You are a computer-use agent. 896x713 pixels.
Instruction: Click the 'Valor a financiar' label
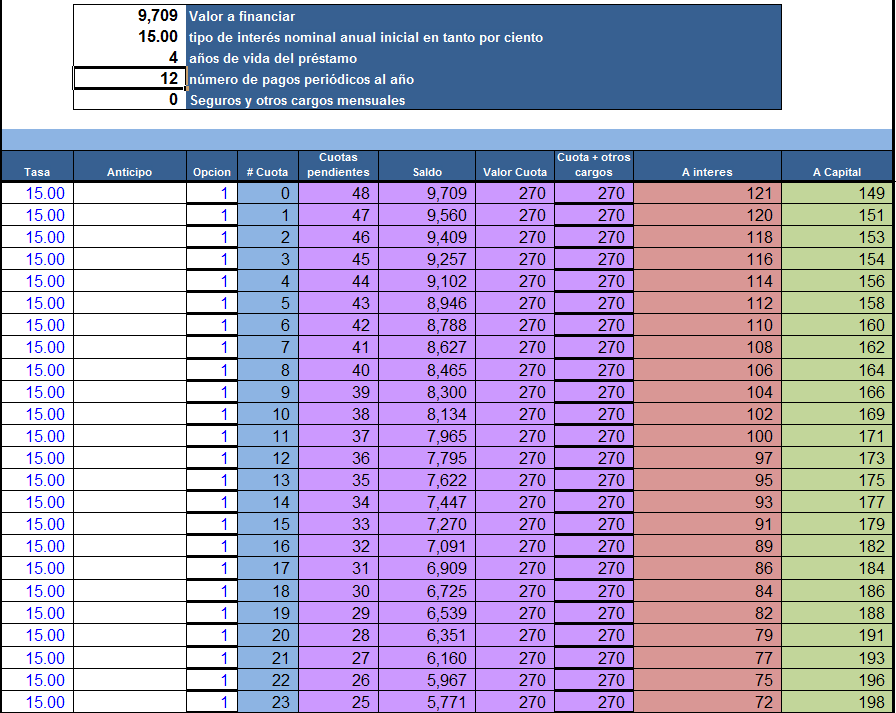click(x=242, y=17)
